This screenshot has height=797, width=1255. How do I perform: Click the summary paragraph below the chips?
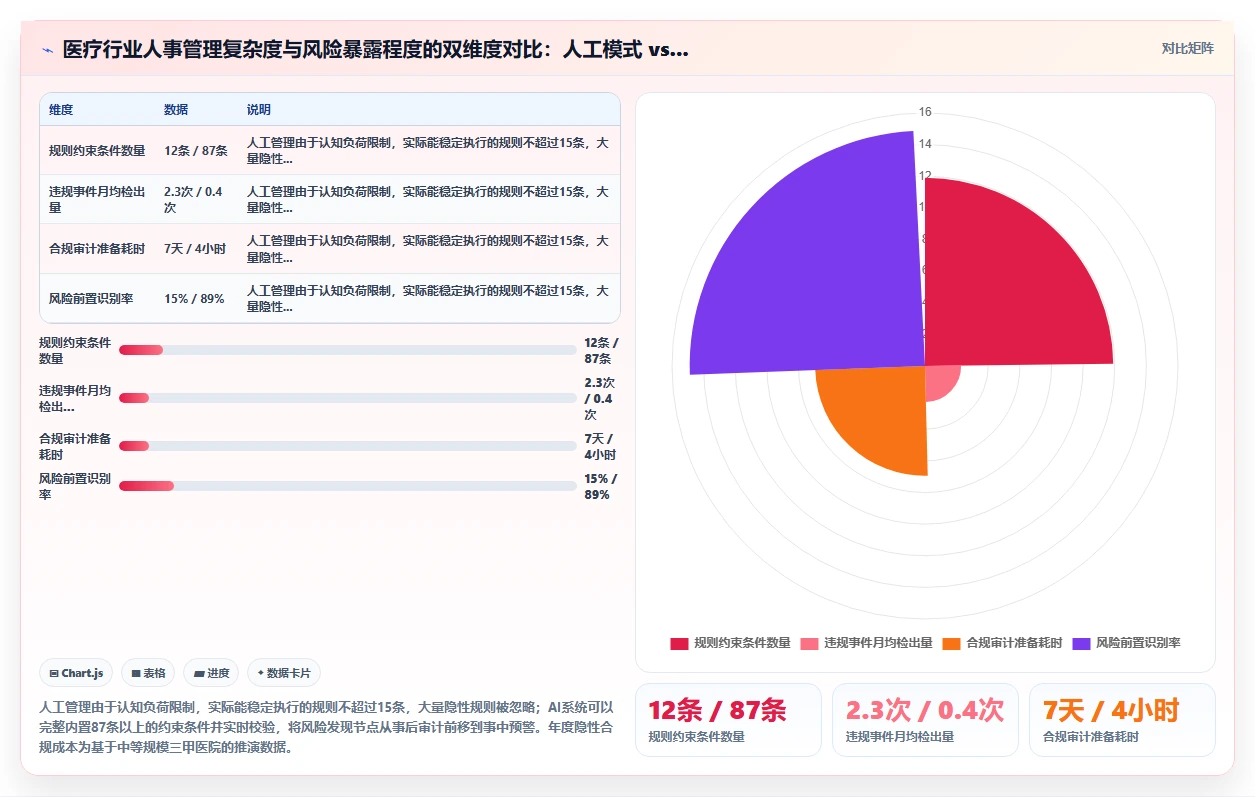[x=327, y=727]
